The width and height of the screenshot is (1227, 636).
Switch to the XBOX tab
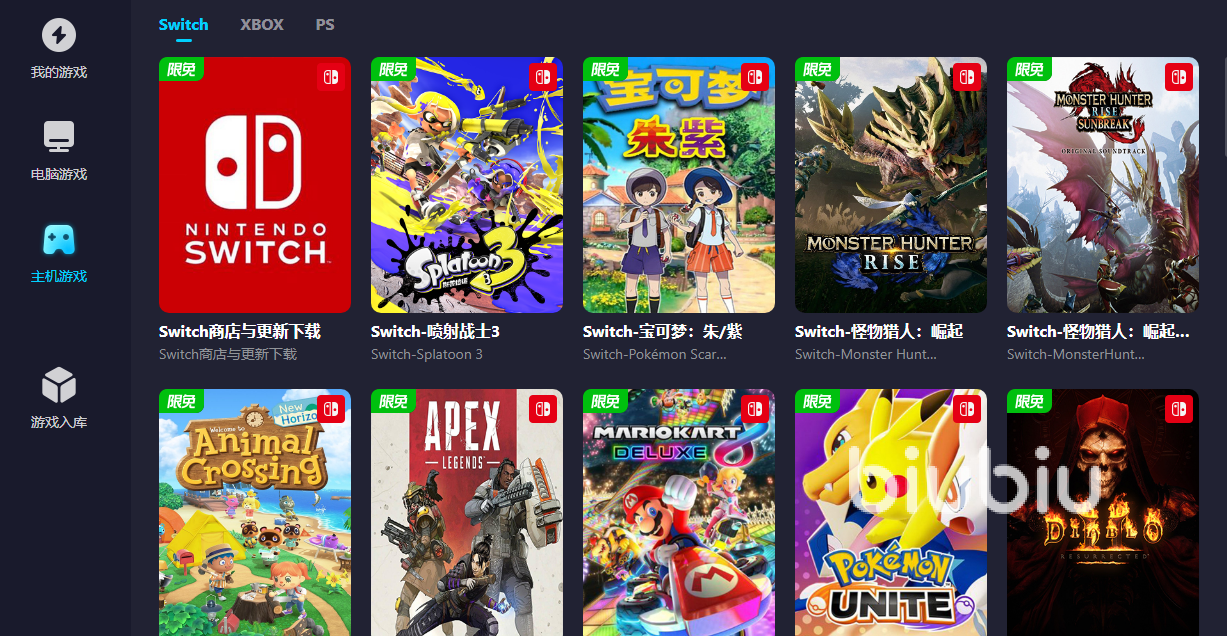pyautogui.click(x=262, y=24)
